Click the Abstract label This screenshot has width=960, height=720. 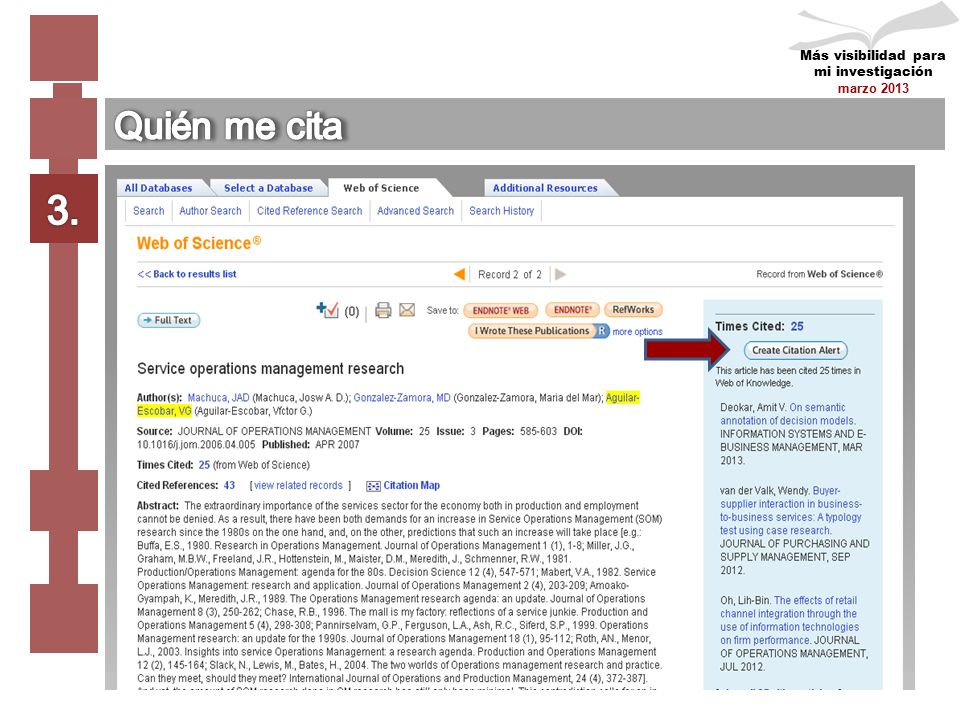157,506
